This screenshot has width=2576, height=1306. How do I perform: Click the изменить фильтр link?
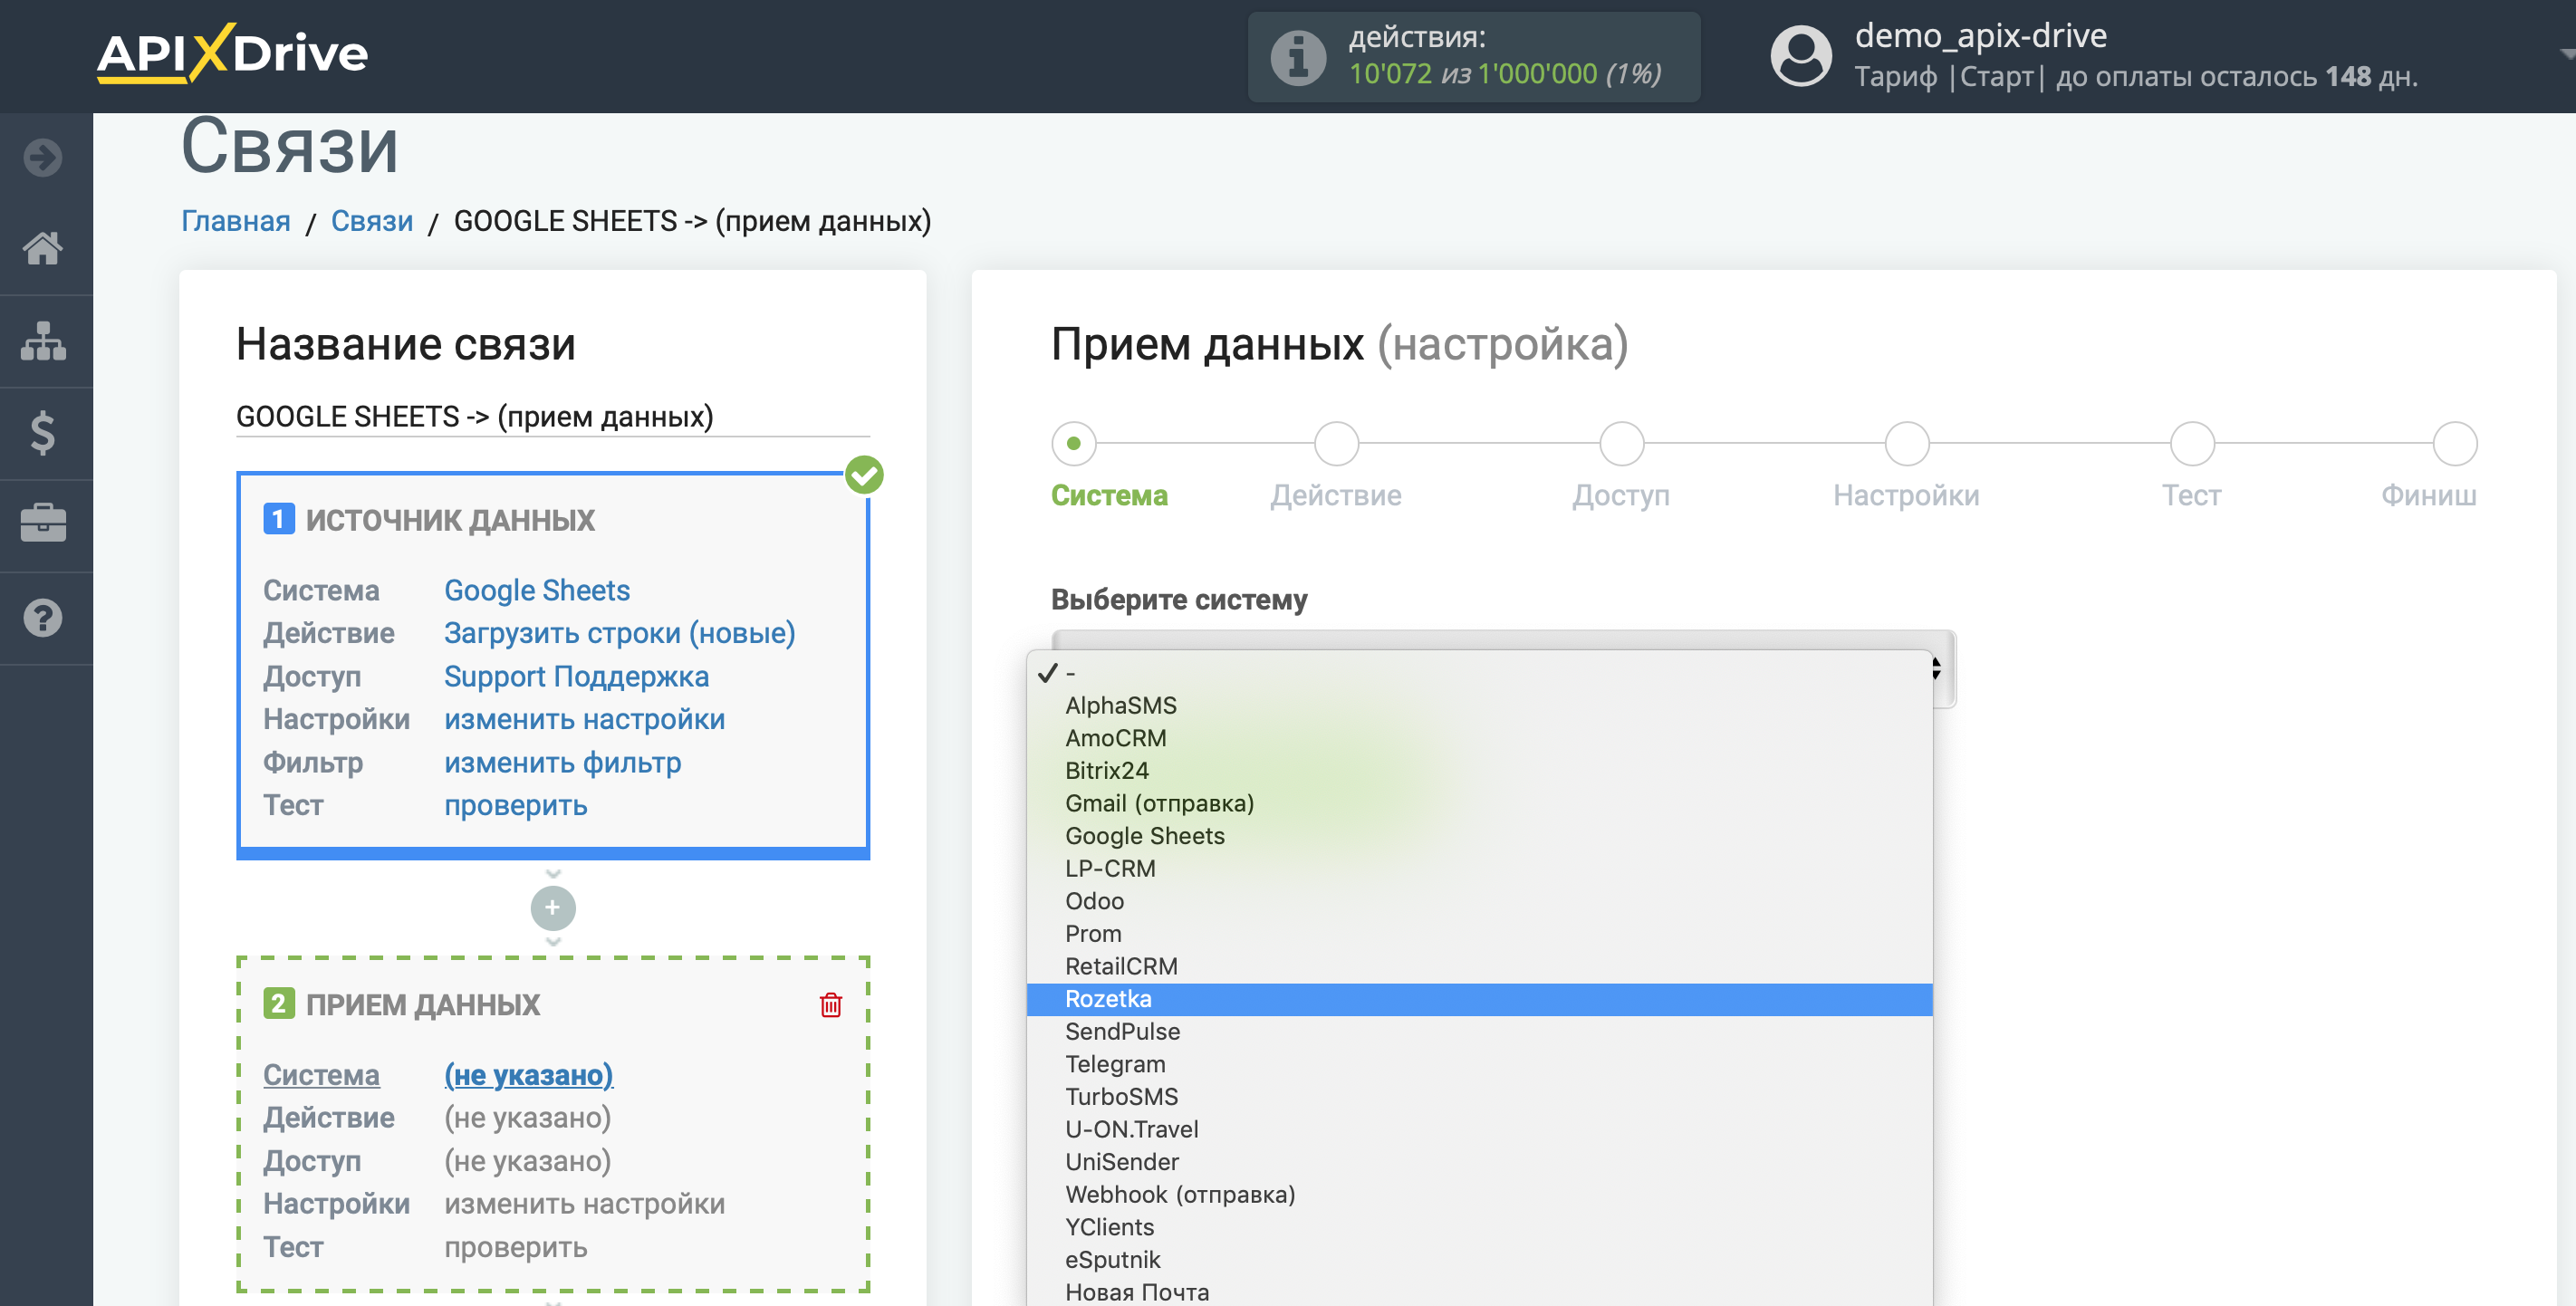[563, 762]
